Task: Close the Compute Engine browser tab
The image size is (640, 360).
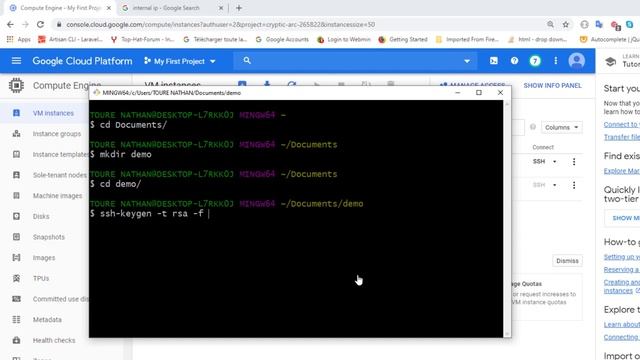Action: pos(109,8)
